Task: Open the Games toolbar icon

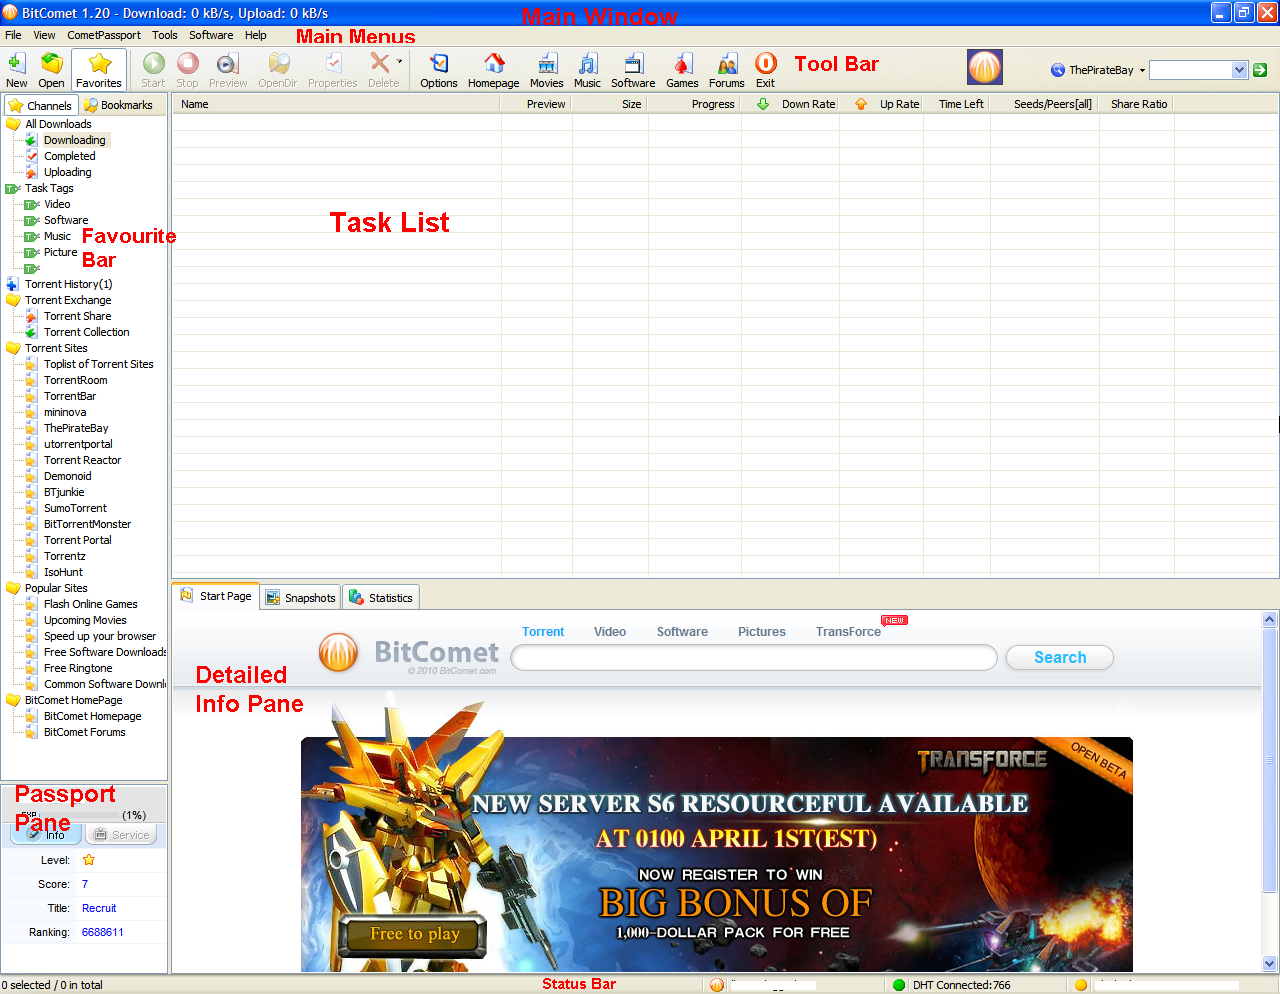Action: click(x=682, y=70)
